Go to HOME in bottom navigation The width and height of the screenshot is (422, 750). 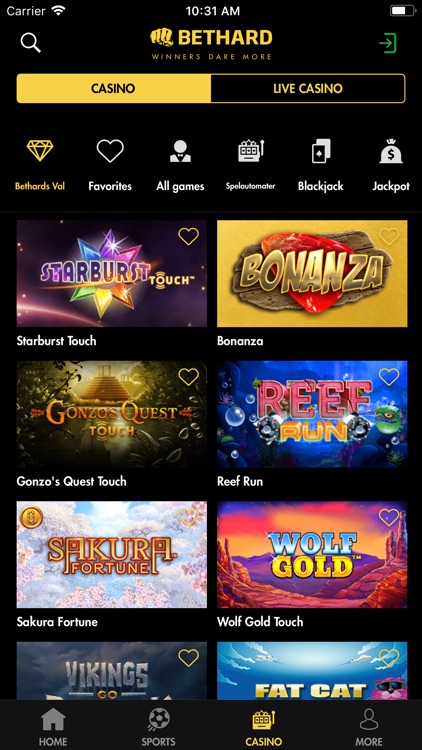click(x=53, y=727)
